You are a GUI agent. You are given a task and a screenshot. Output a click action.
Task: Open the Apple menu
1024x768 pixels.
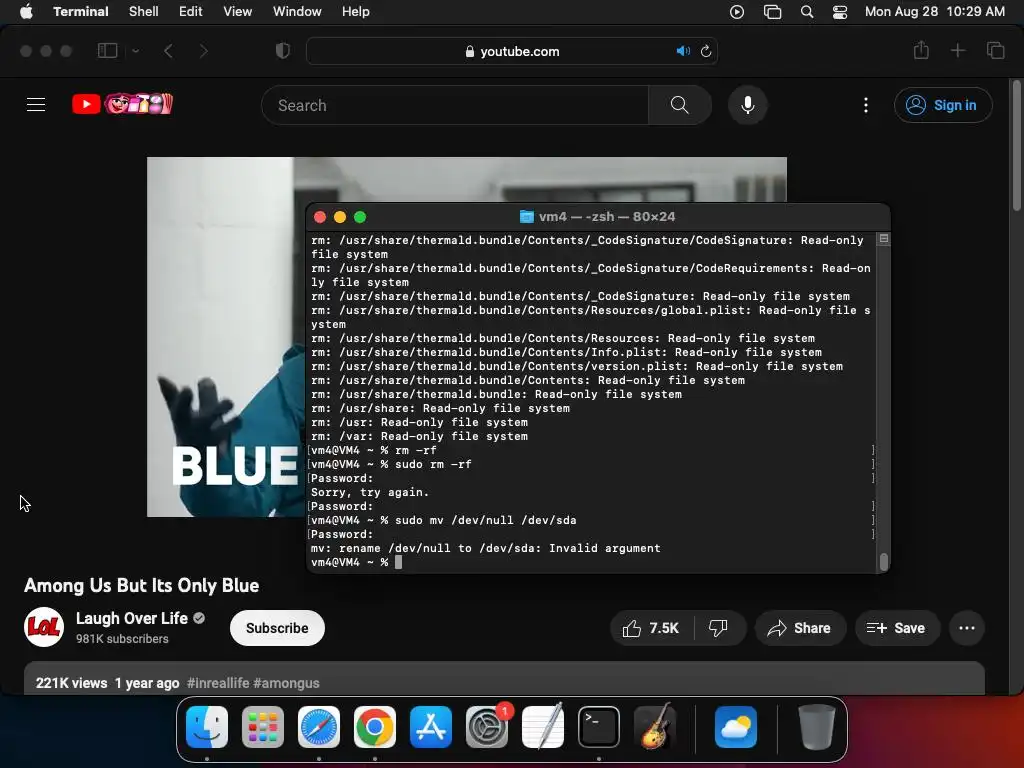pyautogui.click(x=26, y=11)
